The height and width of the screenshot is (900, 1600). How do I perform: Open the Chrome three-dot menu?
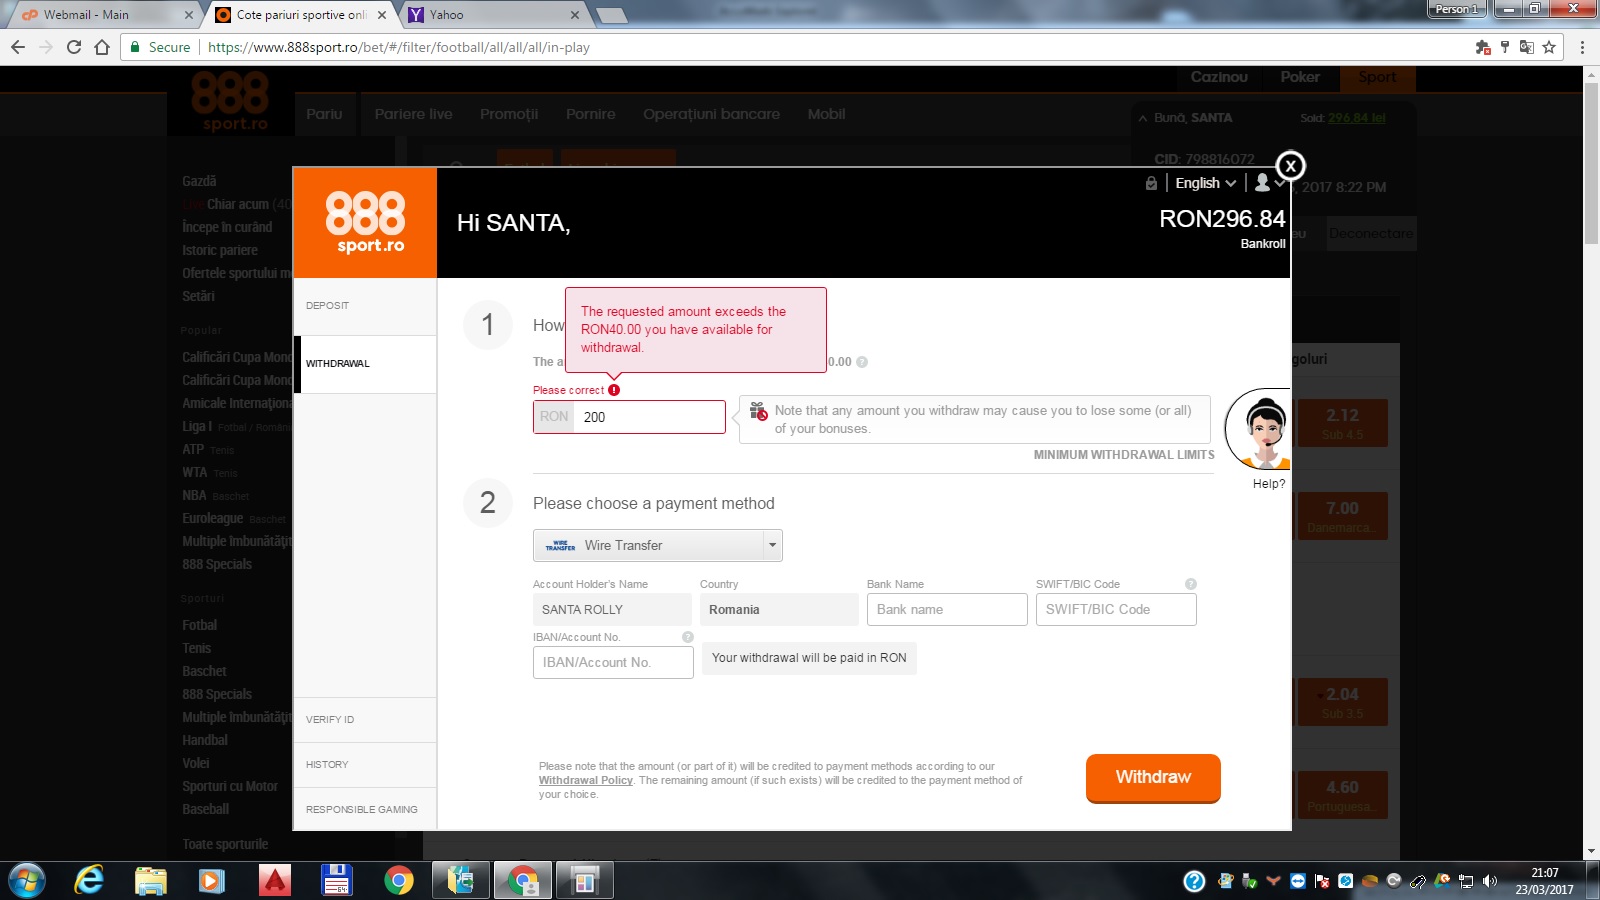point(1582,47)
